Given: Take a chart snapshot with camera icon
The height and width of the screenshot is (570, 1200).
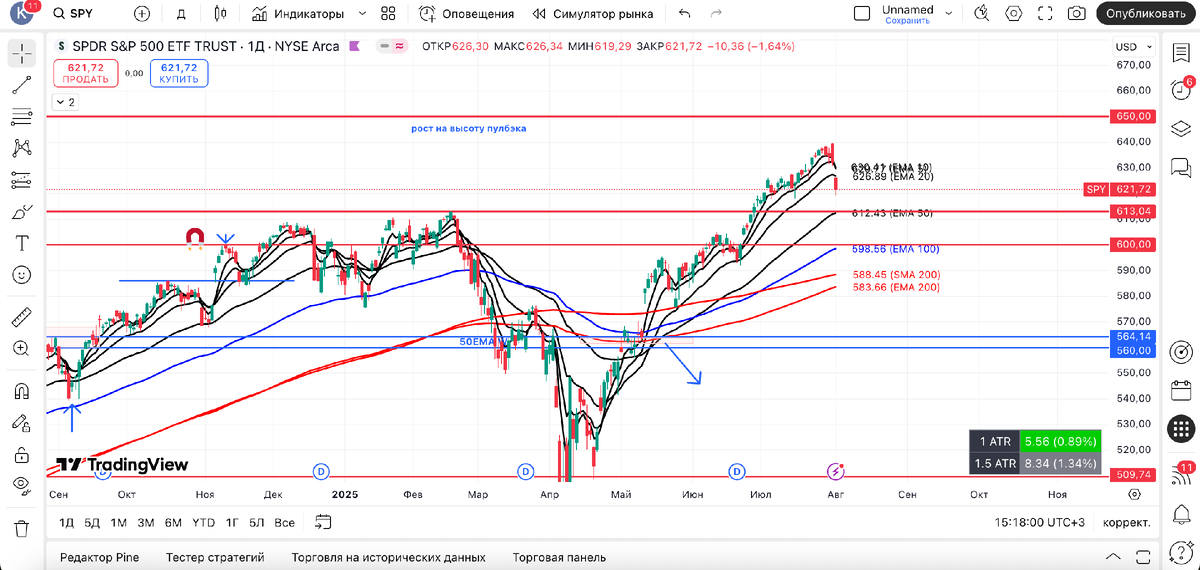Looking at the screenshot, I should coord(1076,14).
